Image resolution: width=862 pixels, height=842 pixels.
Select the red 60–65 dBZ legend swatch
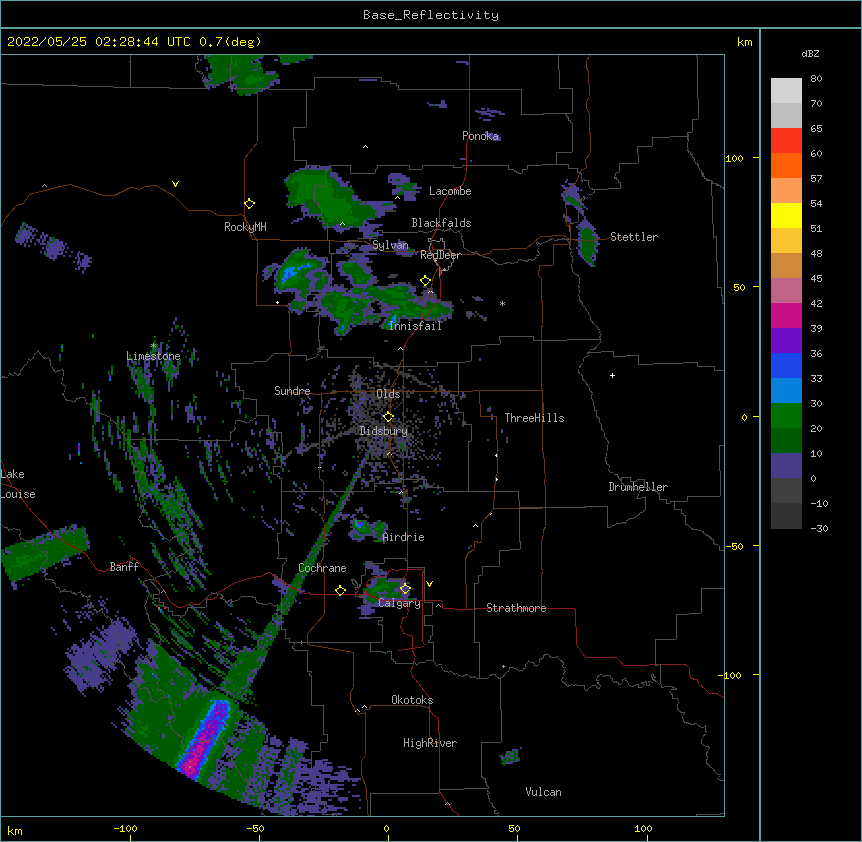pyautogui.click(x=786, y=141)
